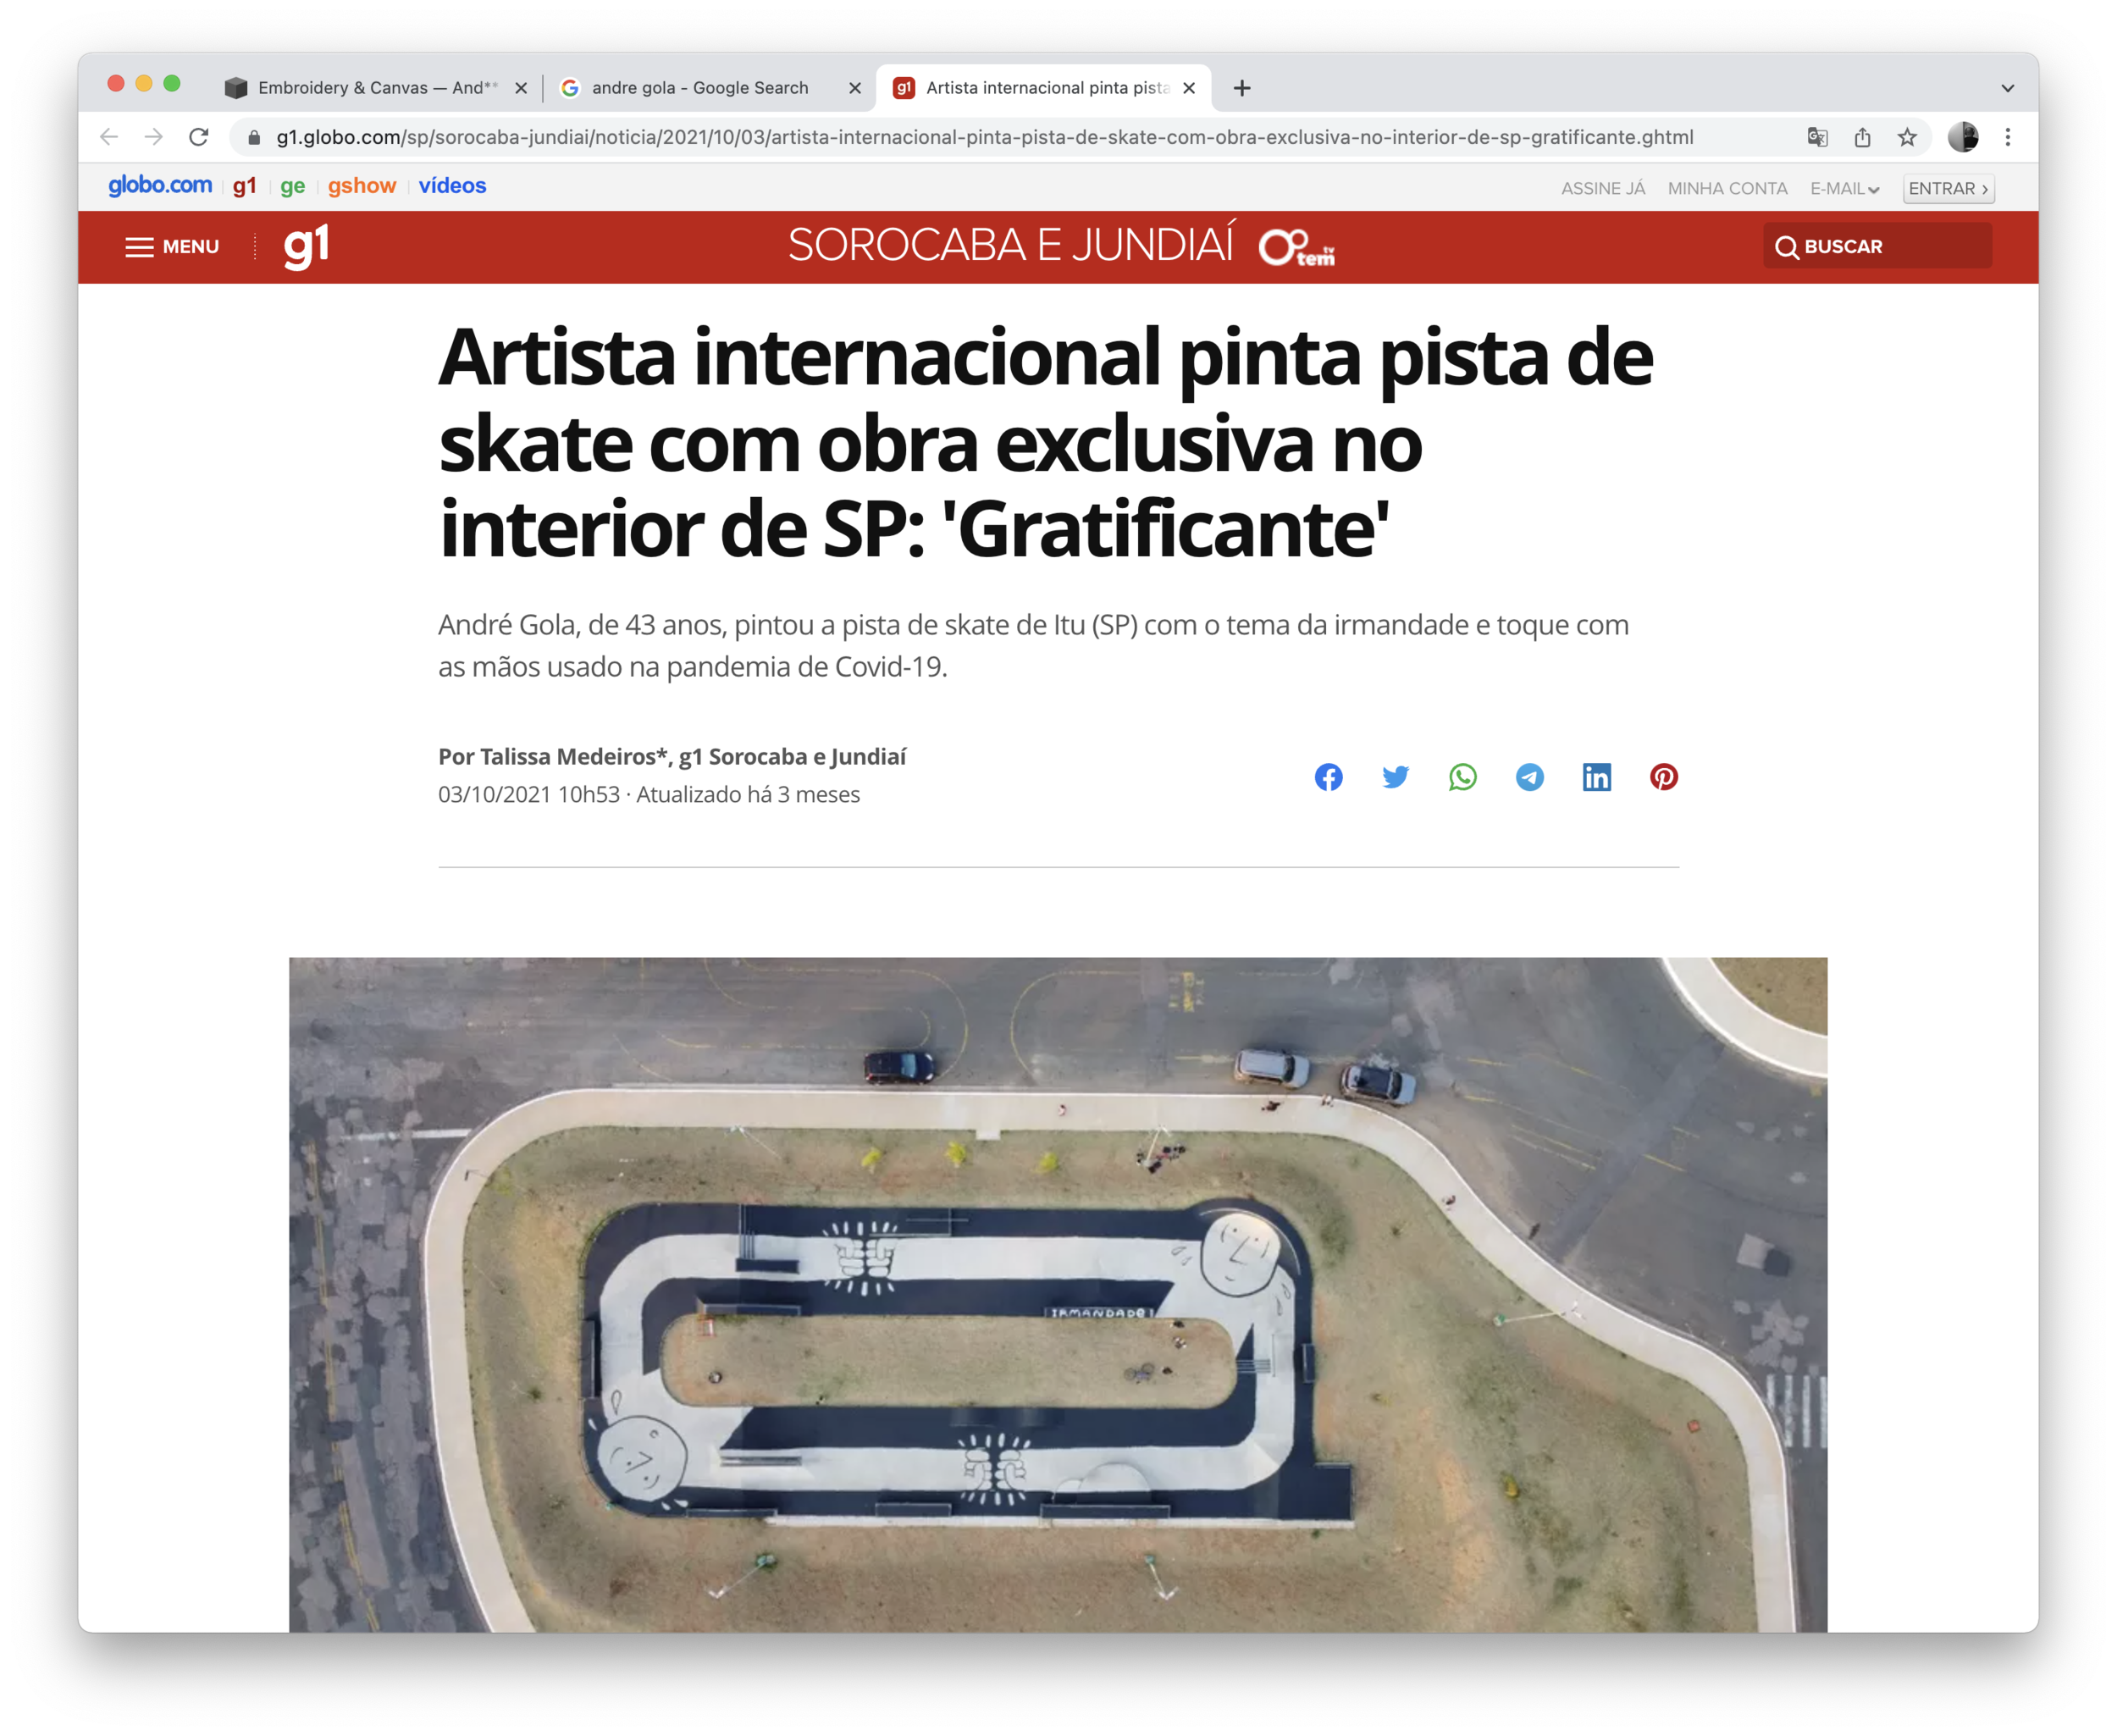Share article on Facebook
The height and width of the screenshot is (1736, 2117).
click(1328, 777)
